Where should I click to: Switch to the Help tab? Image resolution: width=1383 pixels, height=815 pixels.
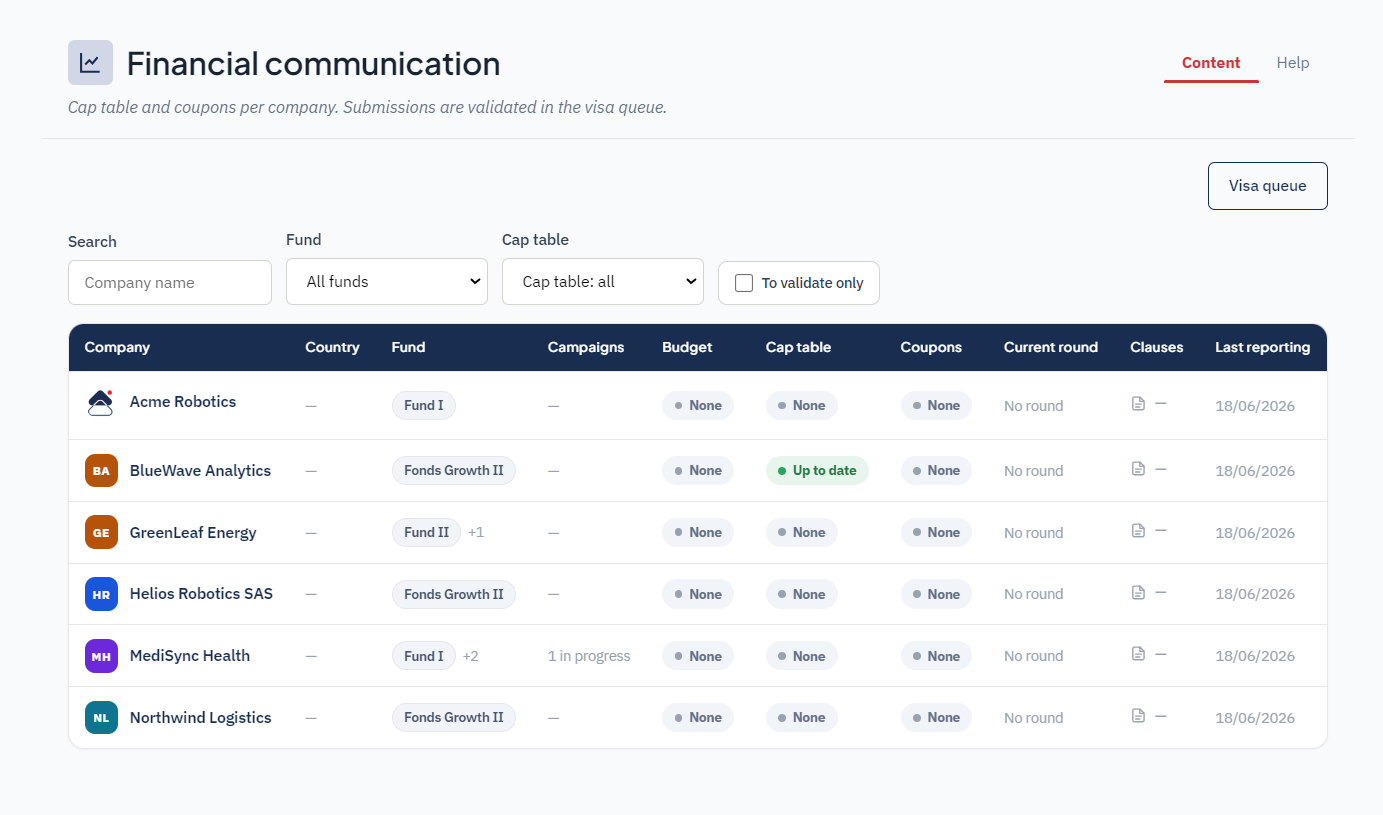[1293, 63]
